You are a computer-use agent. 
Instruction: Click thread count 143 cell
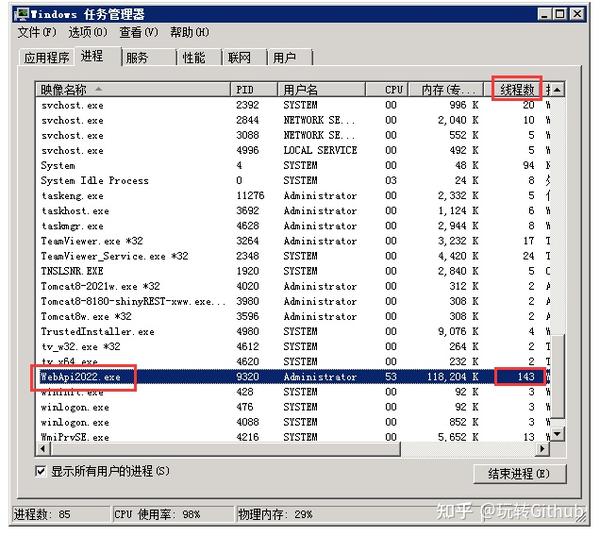[x=526, y=376]
